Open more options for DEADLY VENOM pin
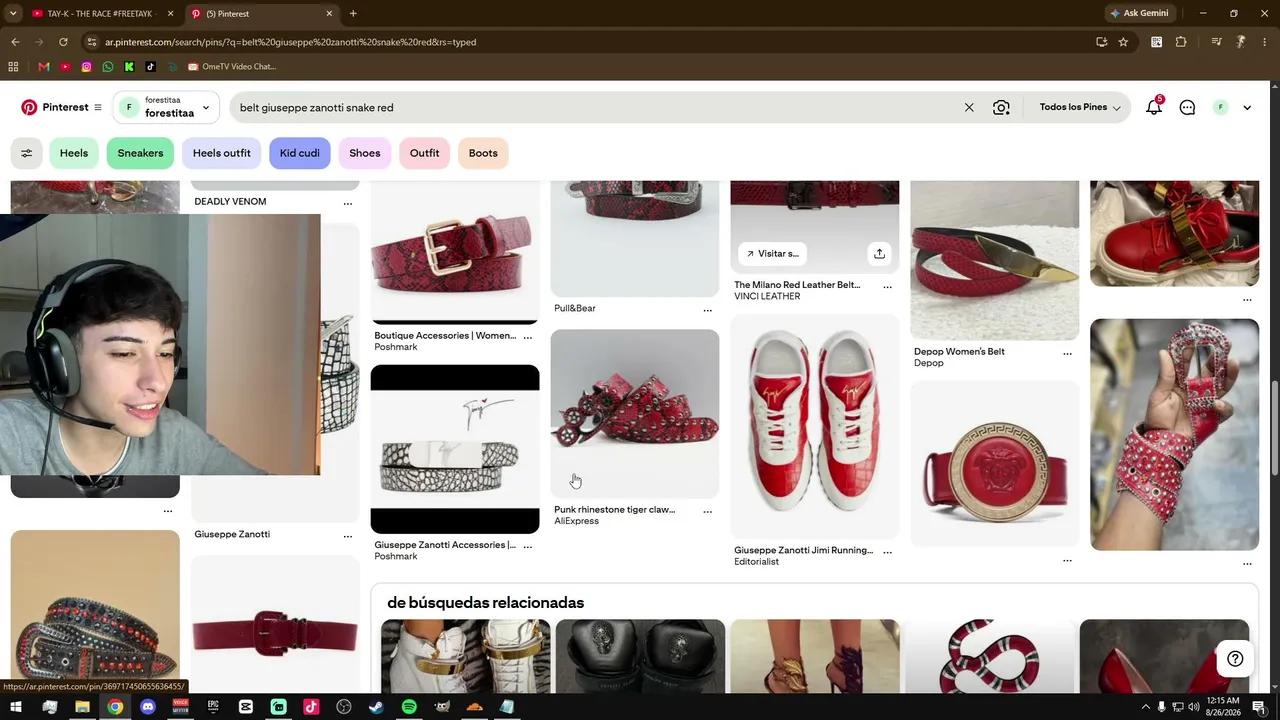The height and width of the screenshot is (720, 1280). pyautogui.click(x=348, y=203)
